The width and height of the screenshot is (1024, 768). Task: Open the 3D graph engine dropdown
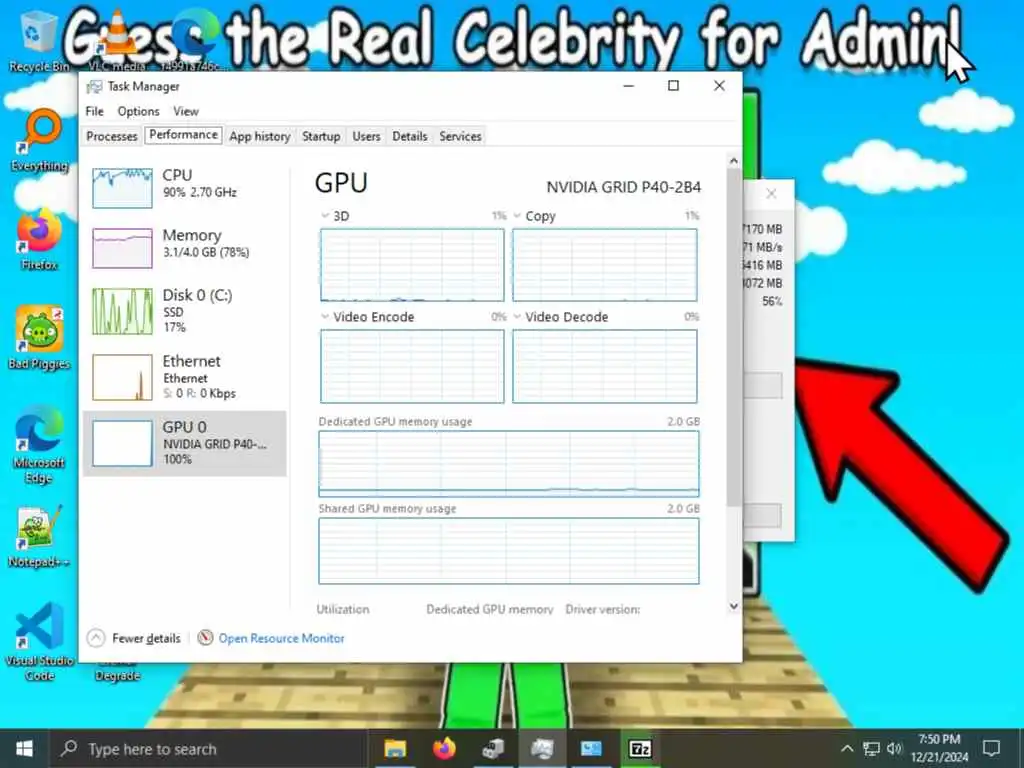point(325,216)
